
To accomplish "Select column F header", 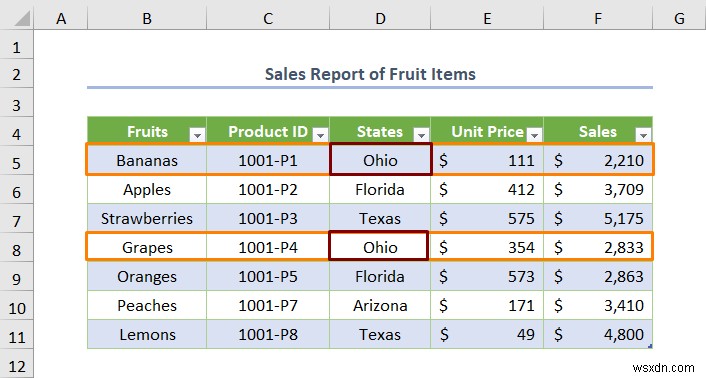I will (x=598, y=18).
